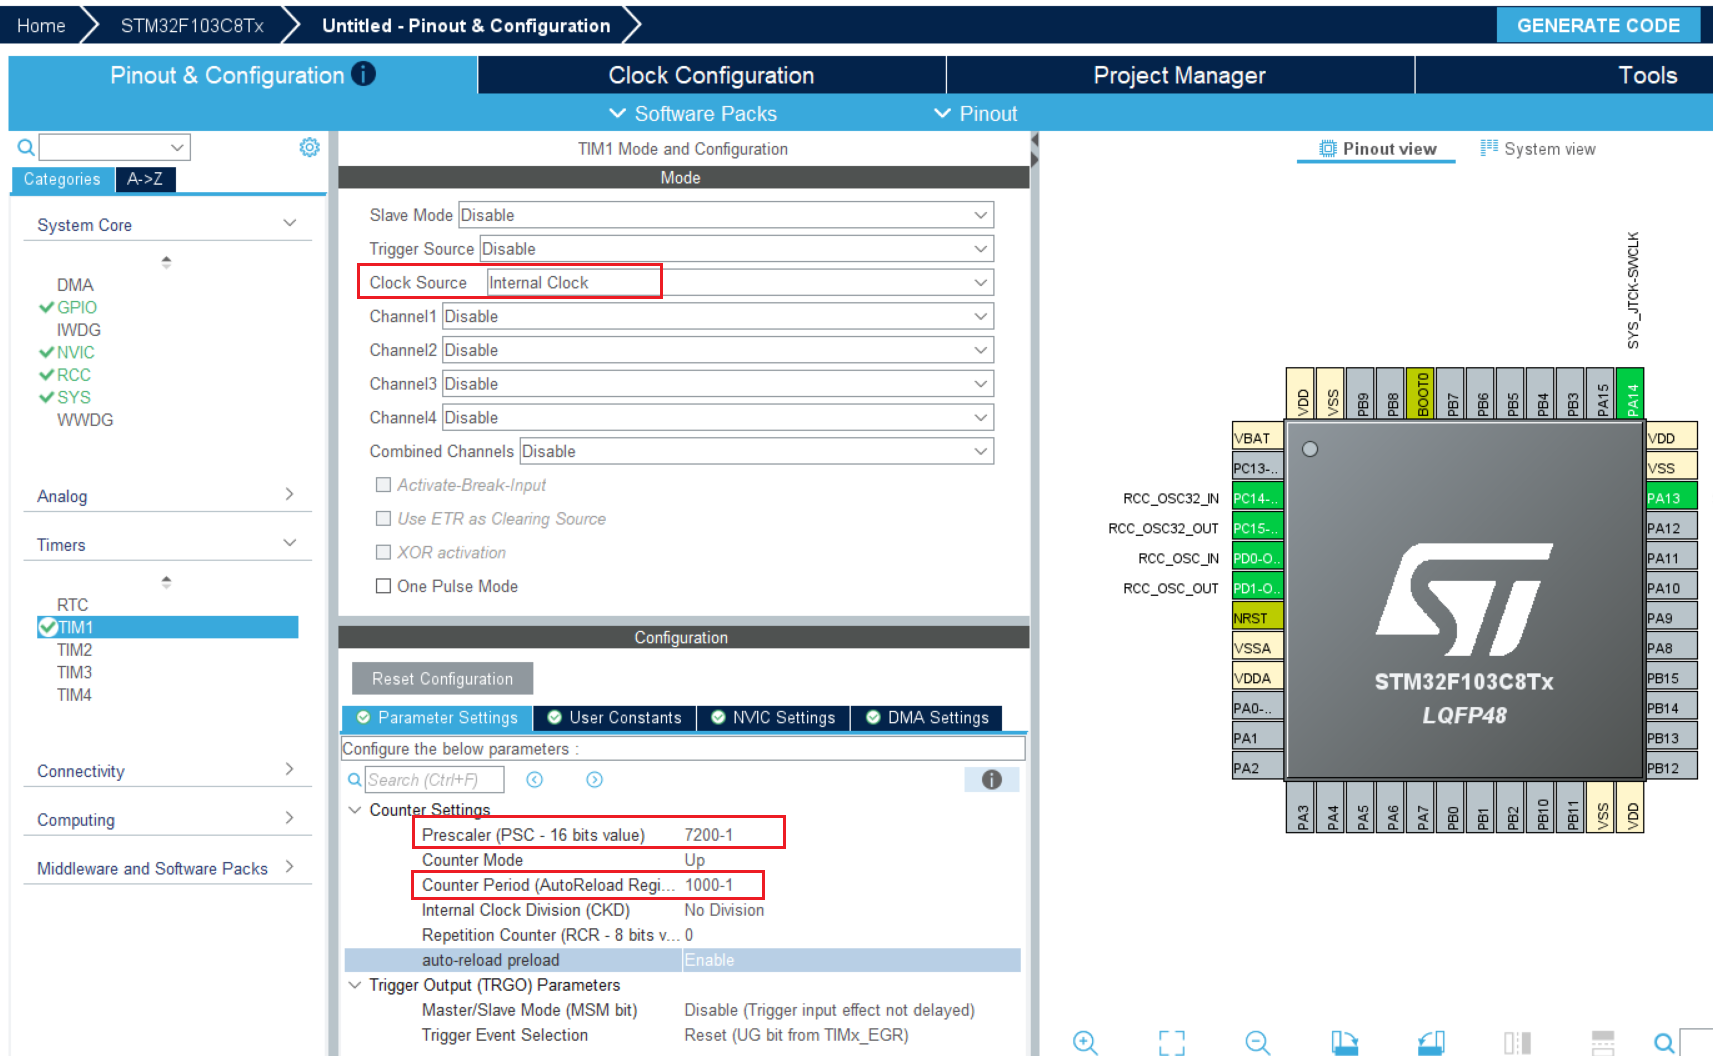This screenshot has height=1056, width=1713.
Task: Zoom out of the pinout view
Action: [1258, 1042]
